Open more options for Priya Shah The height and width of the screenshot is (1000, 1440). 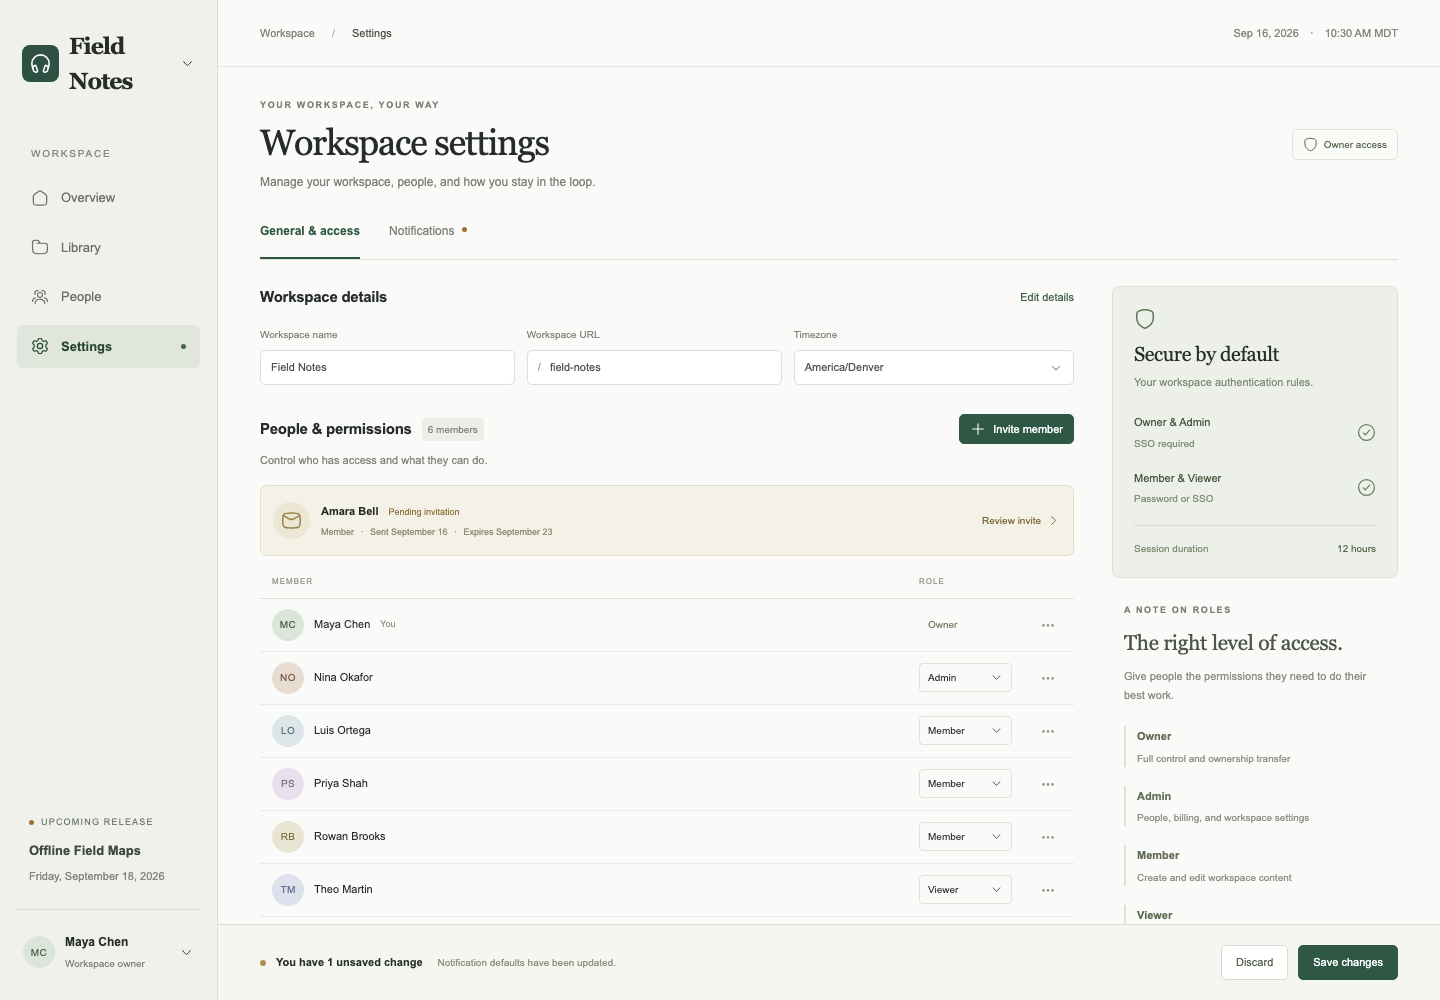[x=1048, y=784]
